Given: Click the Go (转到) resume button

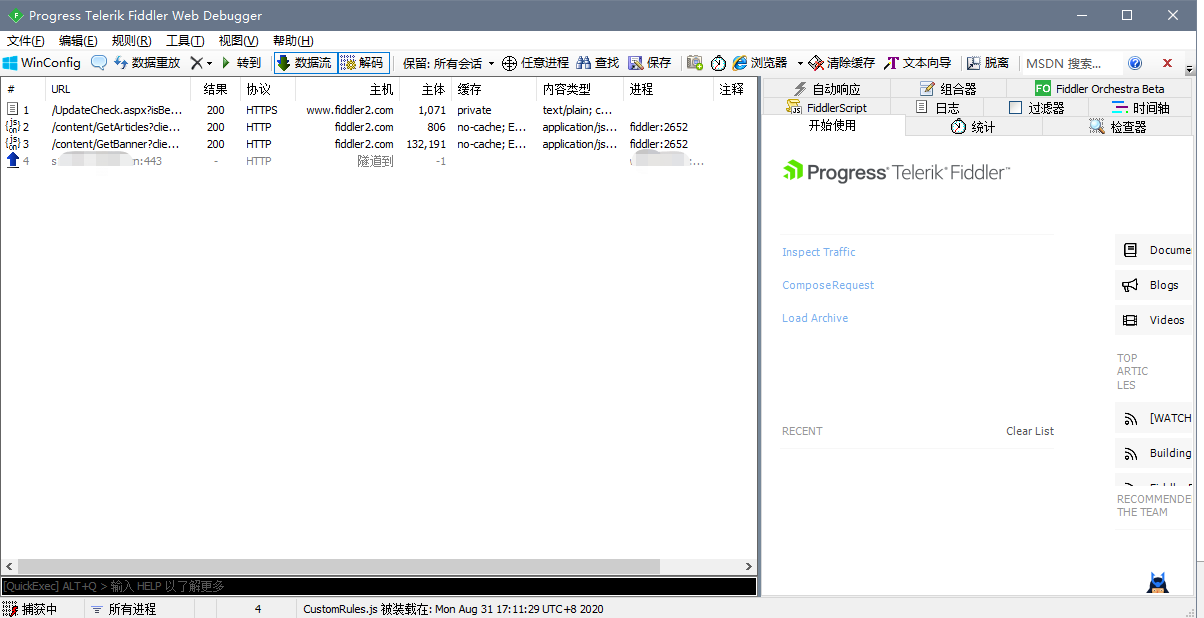Looking at the screenshot, I should (241, 63).
